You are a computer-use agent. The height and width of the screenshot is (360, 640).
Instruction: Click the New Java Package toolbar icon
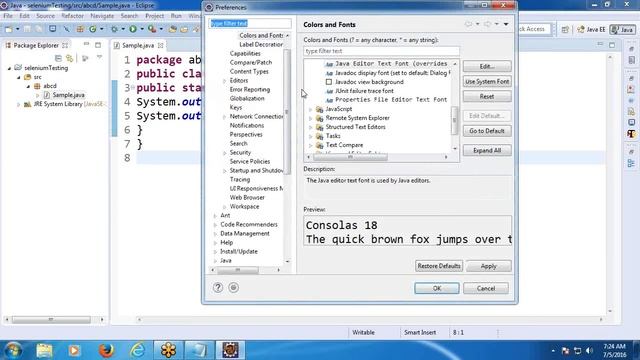pos(80,29)
